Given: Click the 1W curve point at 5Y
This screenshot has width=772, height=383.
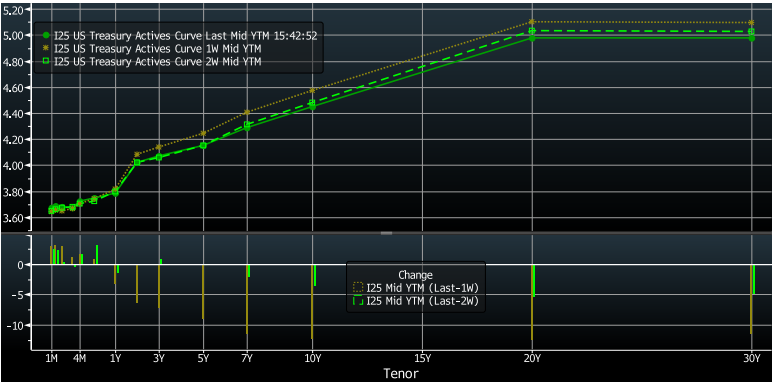Looking at the screenshot, I should 203,133.
